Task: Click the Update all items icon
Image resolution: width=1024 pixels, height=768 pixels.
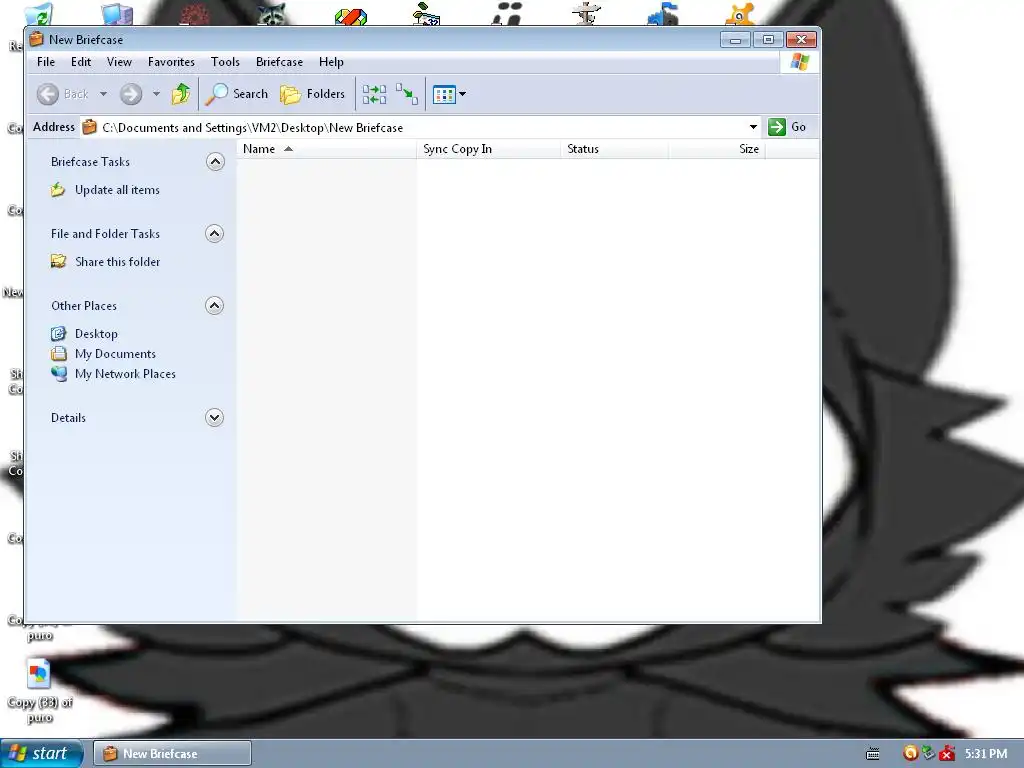Action: 58,190
